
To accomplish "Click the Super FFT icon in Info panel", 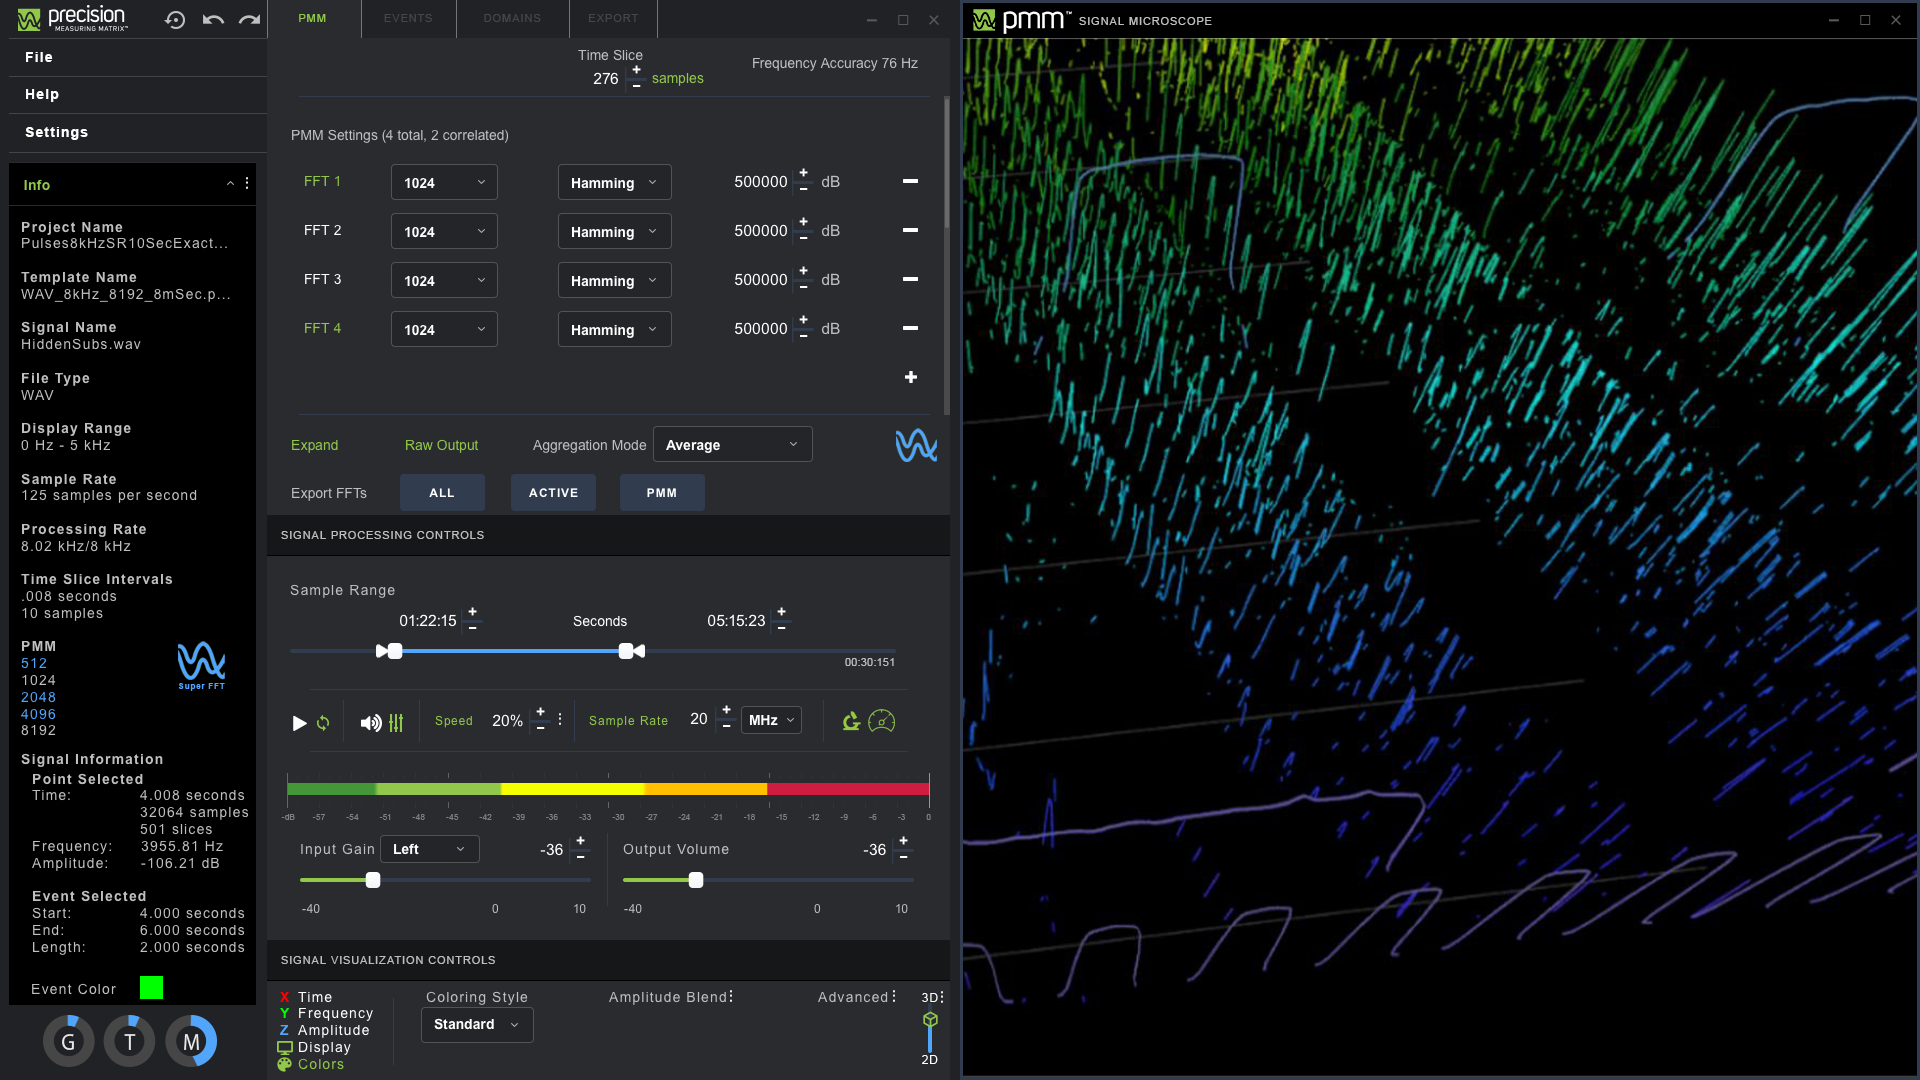I will point(201,665).
